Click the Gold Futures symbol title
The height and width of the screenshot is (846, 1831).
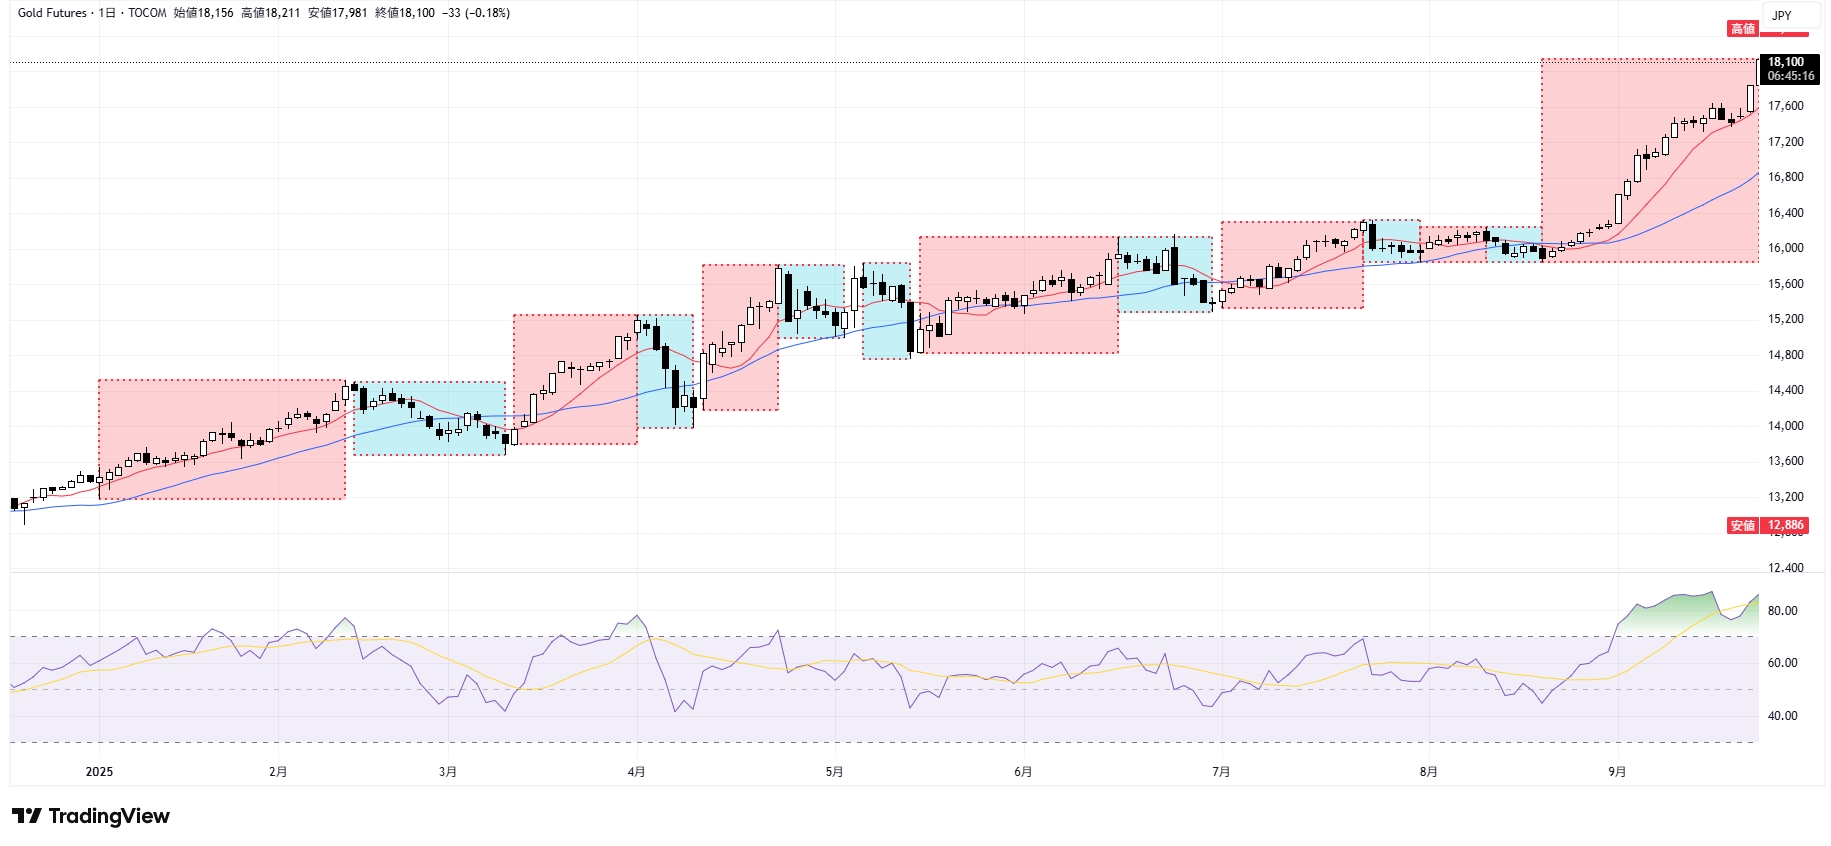point(52,13)
